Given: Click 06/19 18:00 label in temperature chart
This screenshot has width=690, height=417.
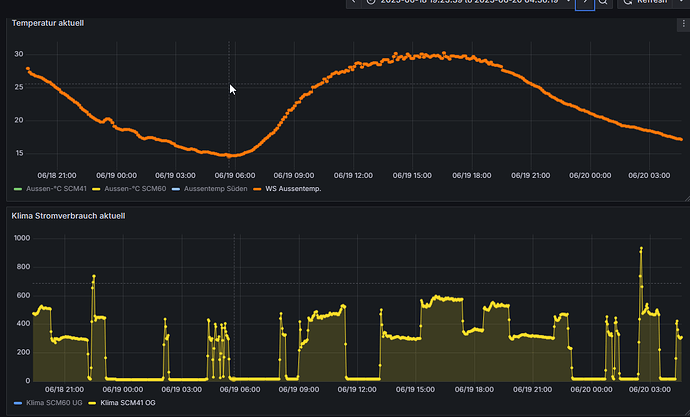Looking at the screenshot, I should click(471, 176).
